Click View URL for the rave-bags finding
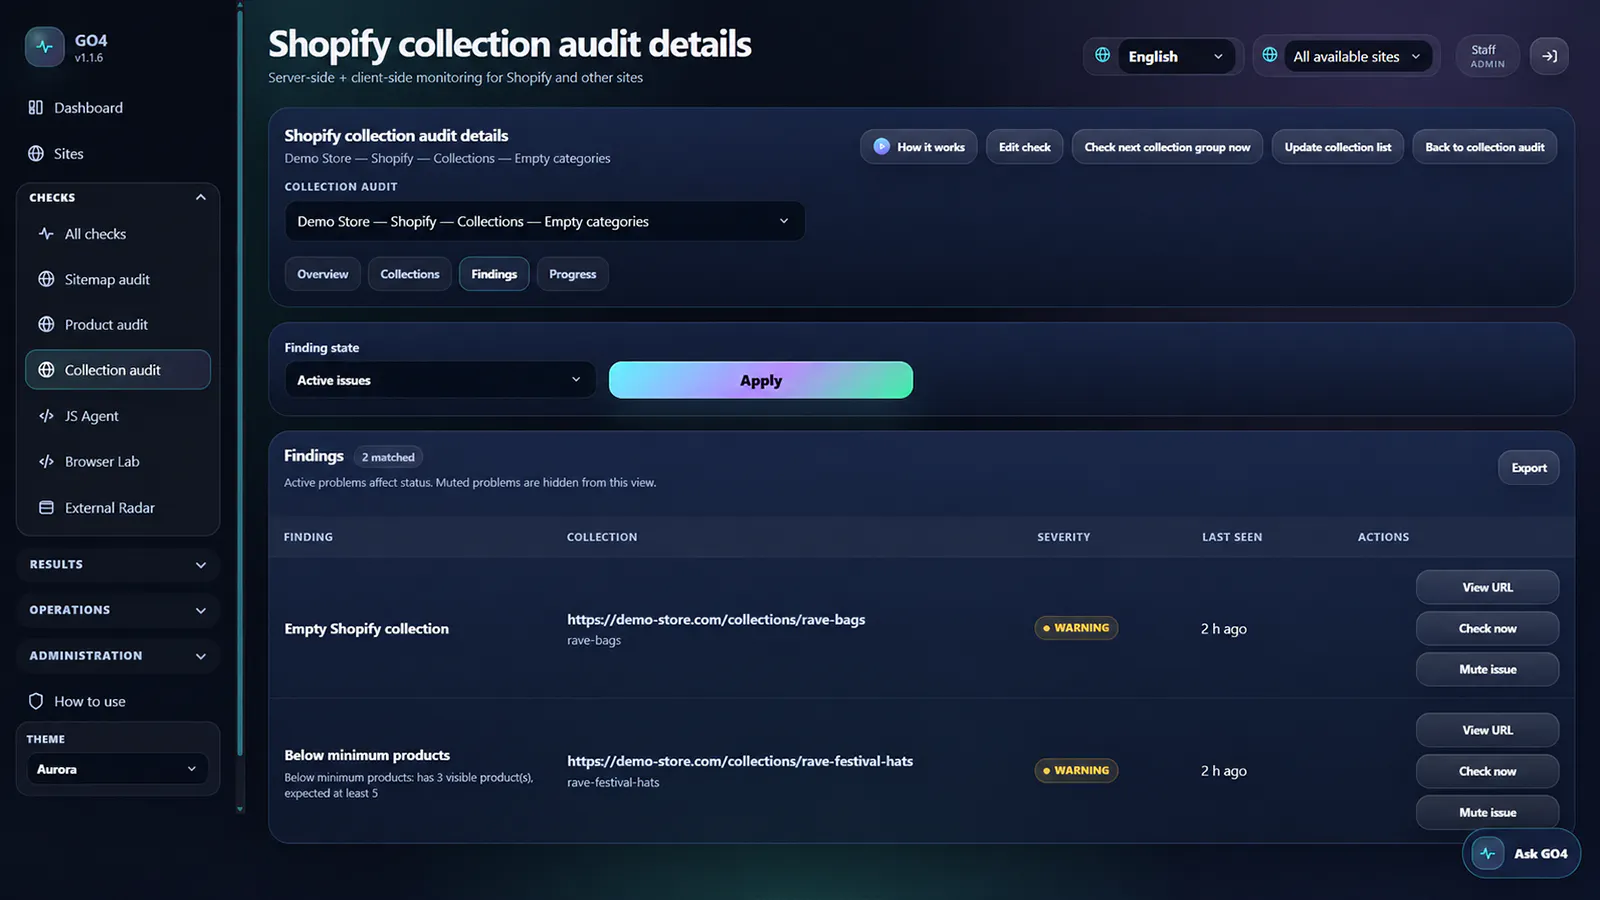Viewport: 1600px width, 900px height. coord(1488,587)
